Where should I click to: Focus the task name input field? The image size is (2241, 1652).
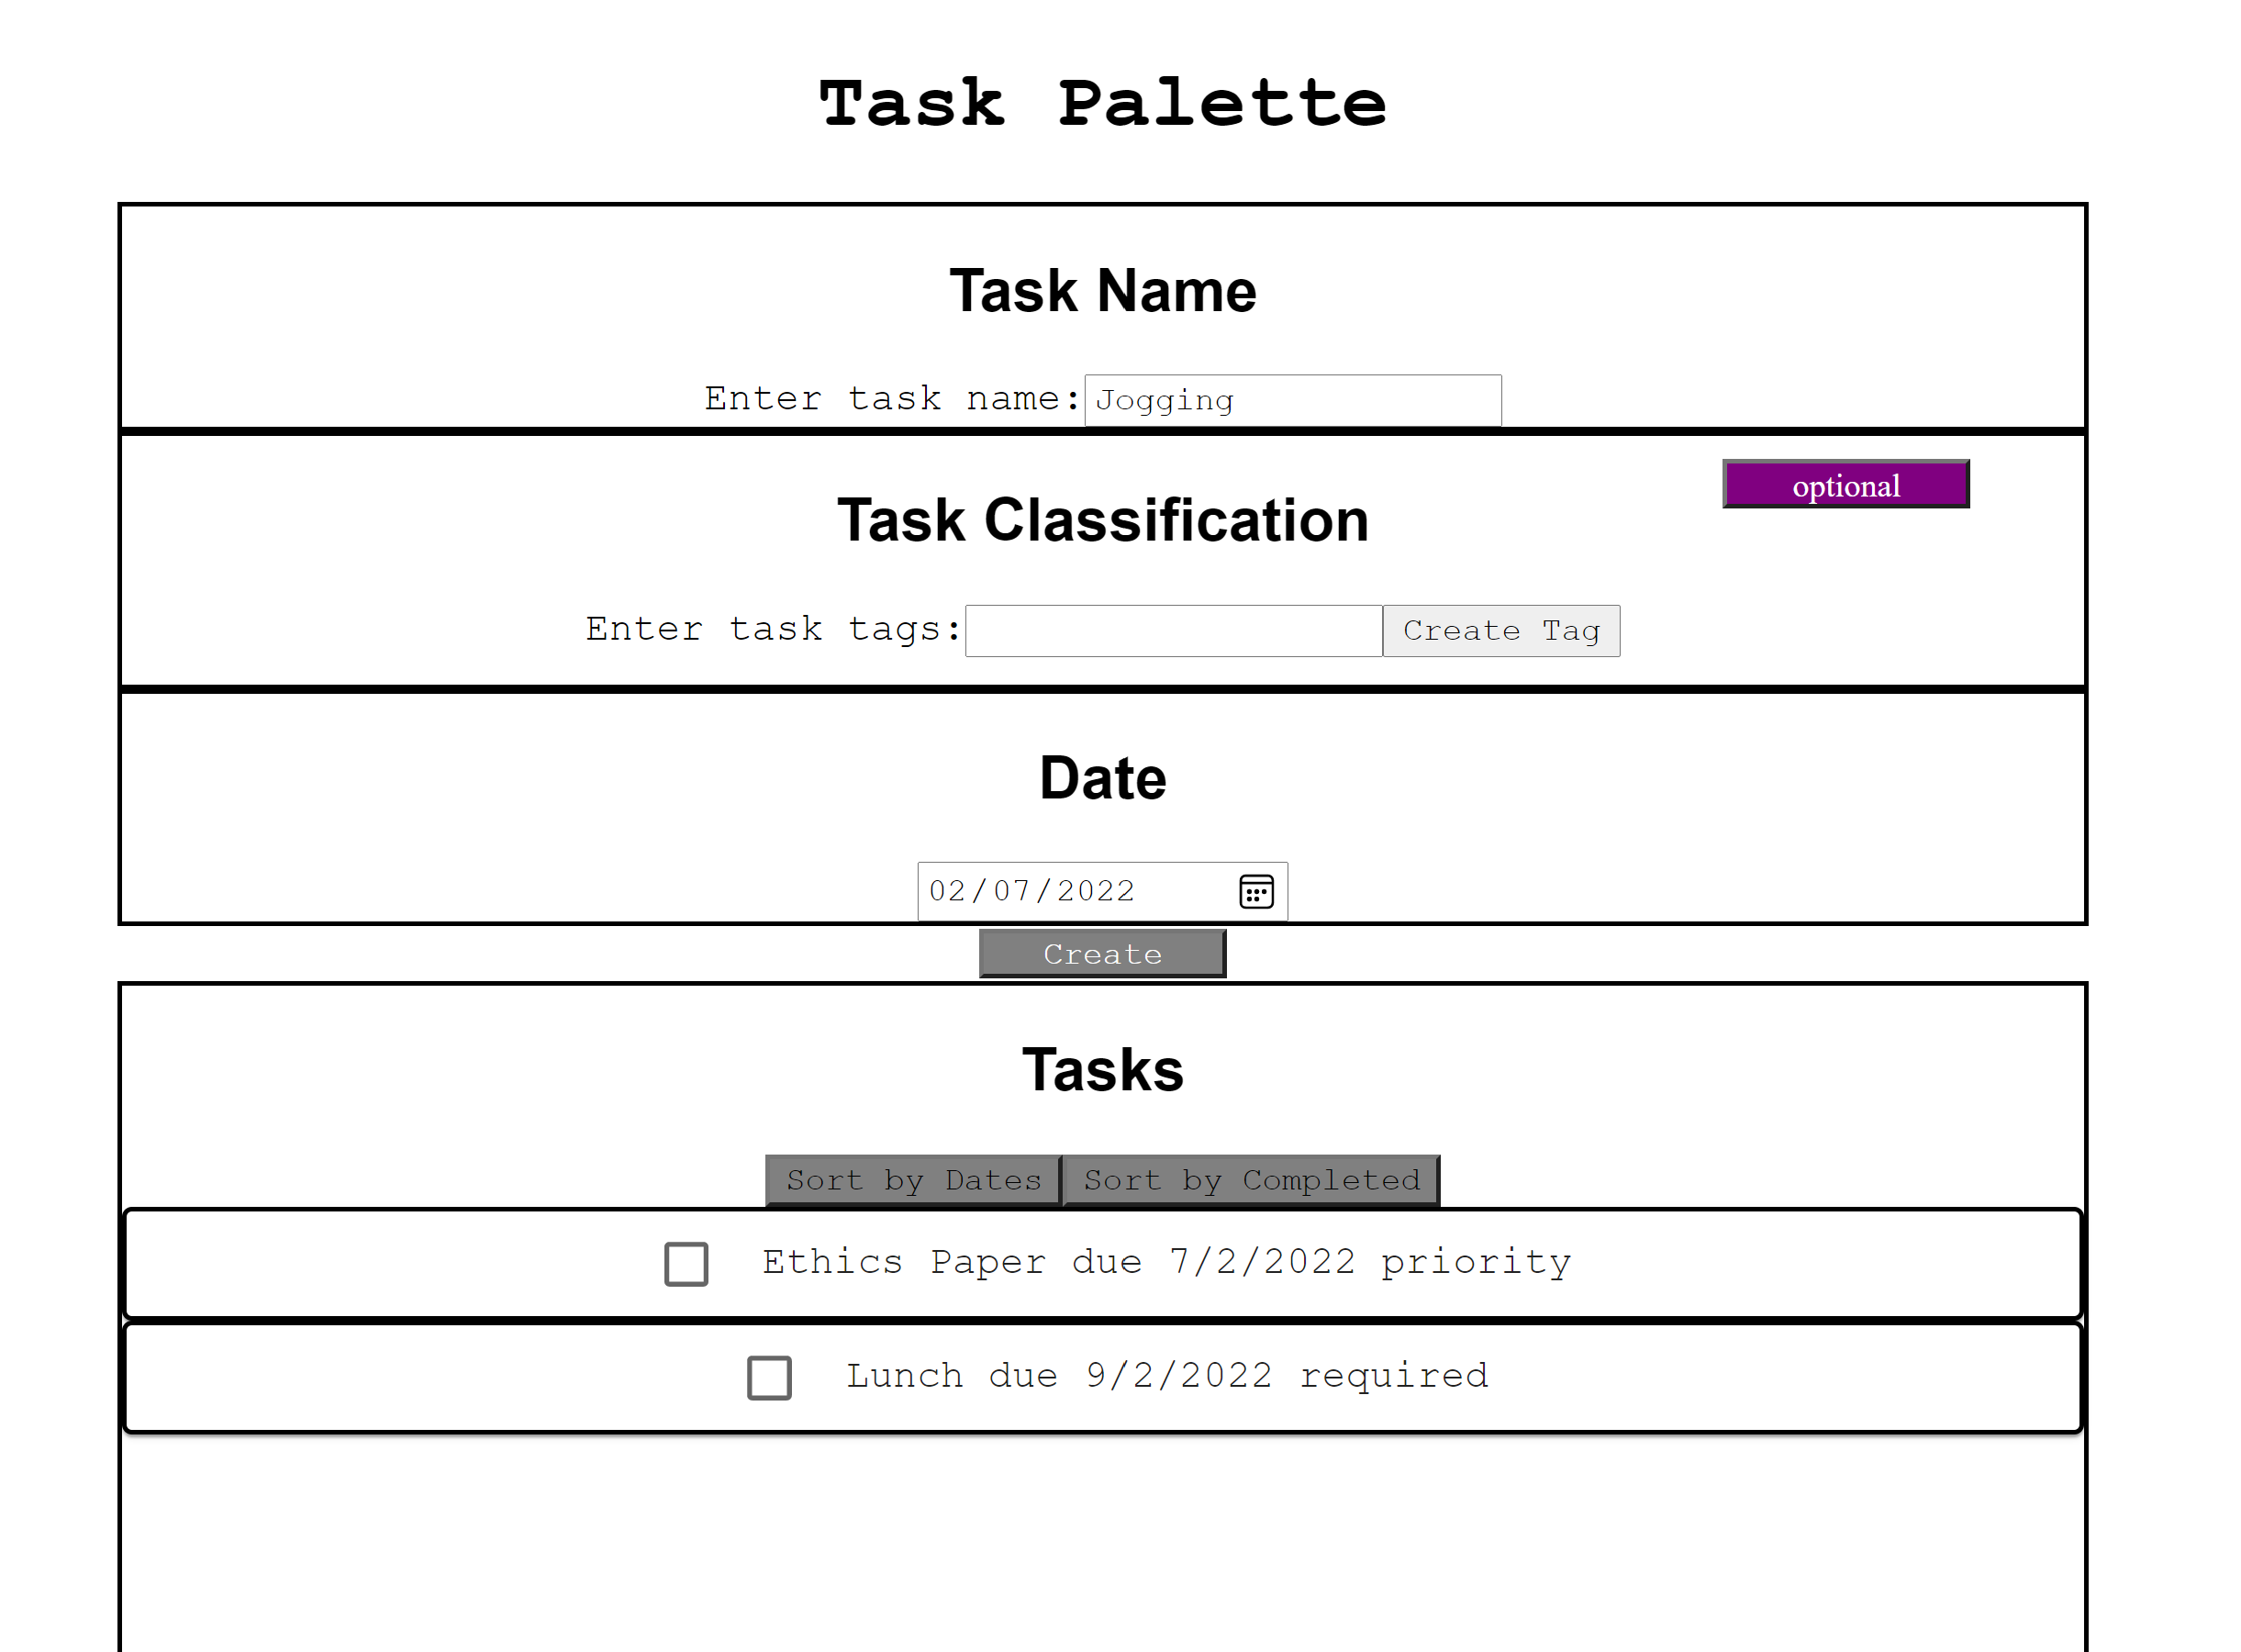pos(1292,401)
